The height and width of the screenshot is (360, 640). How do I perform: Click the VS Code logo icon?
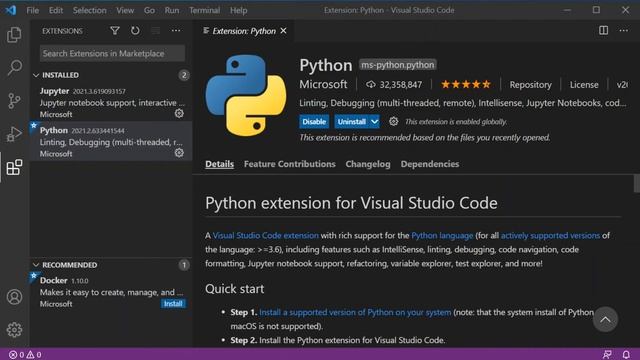[11, 10]
